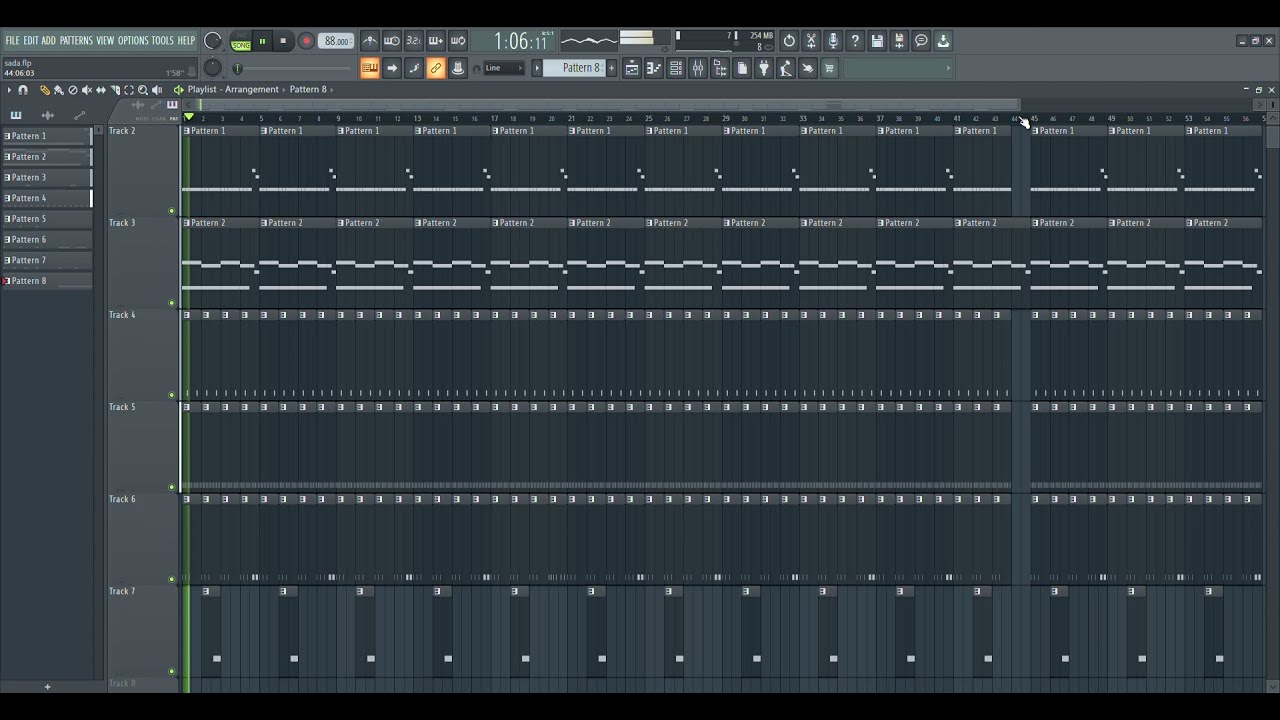
Task: Open the audio editor scissors icon
Action: [811, 41]
